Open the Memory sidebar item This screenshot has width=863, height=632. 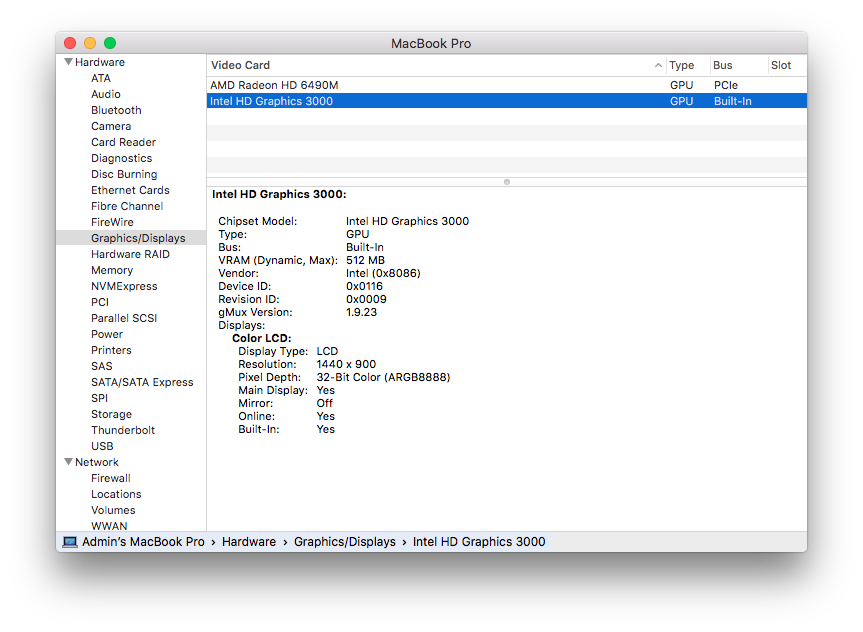click(112, 270)
